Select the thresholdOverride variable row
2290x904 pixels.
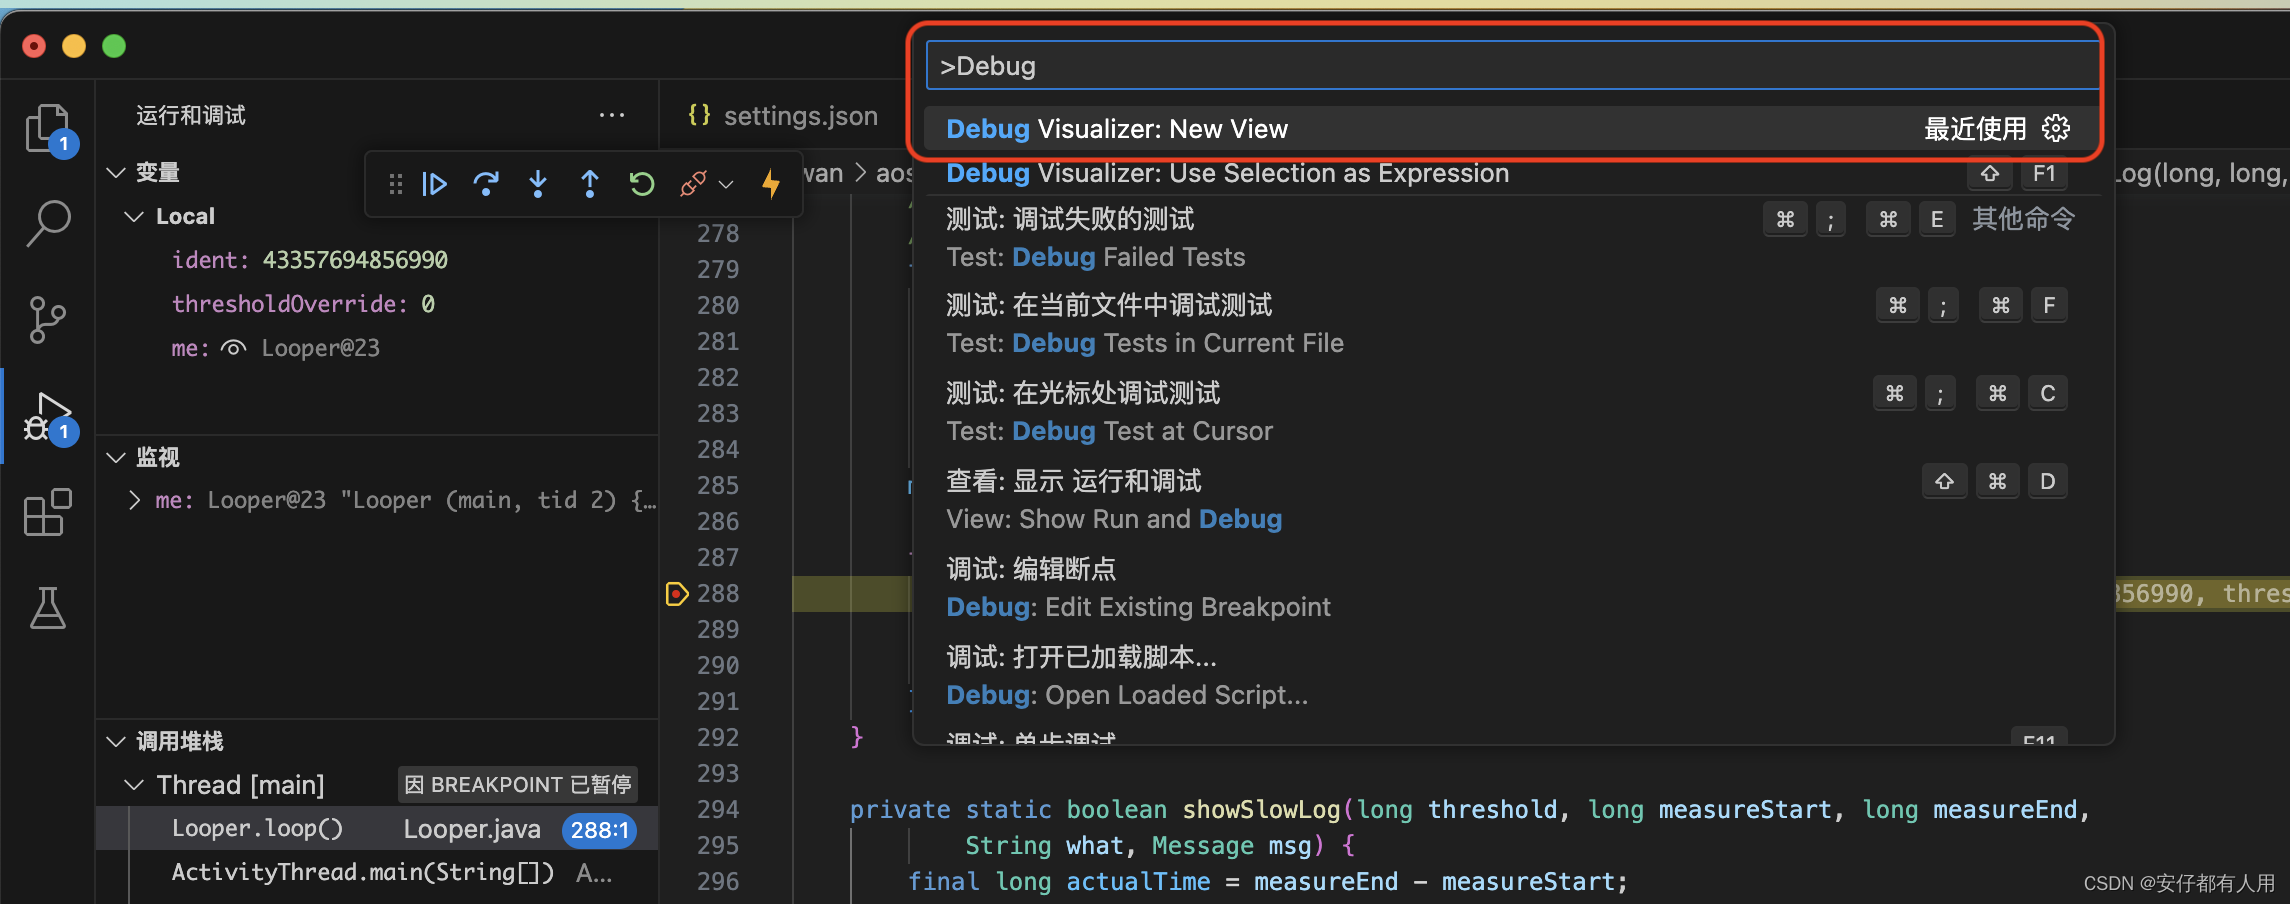pyautogui.click(x=378, y=304)
